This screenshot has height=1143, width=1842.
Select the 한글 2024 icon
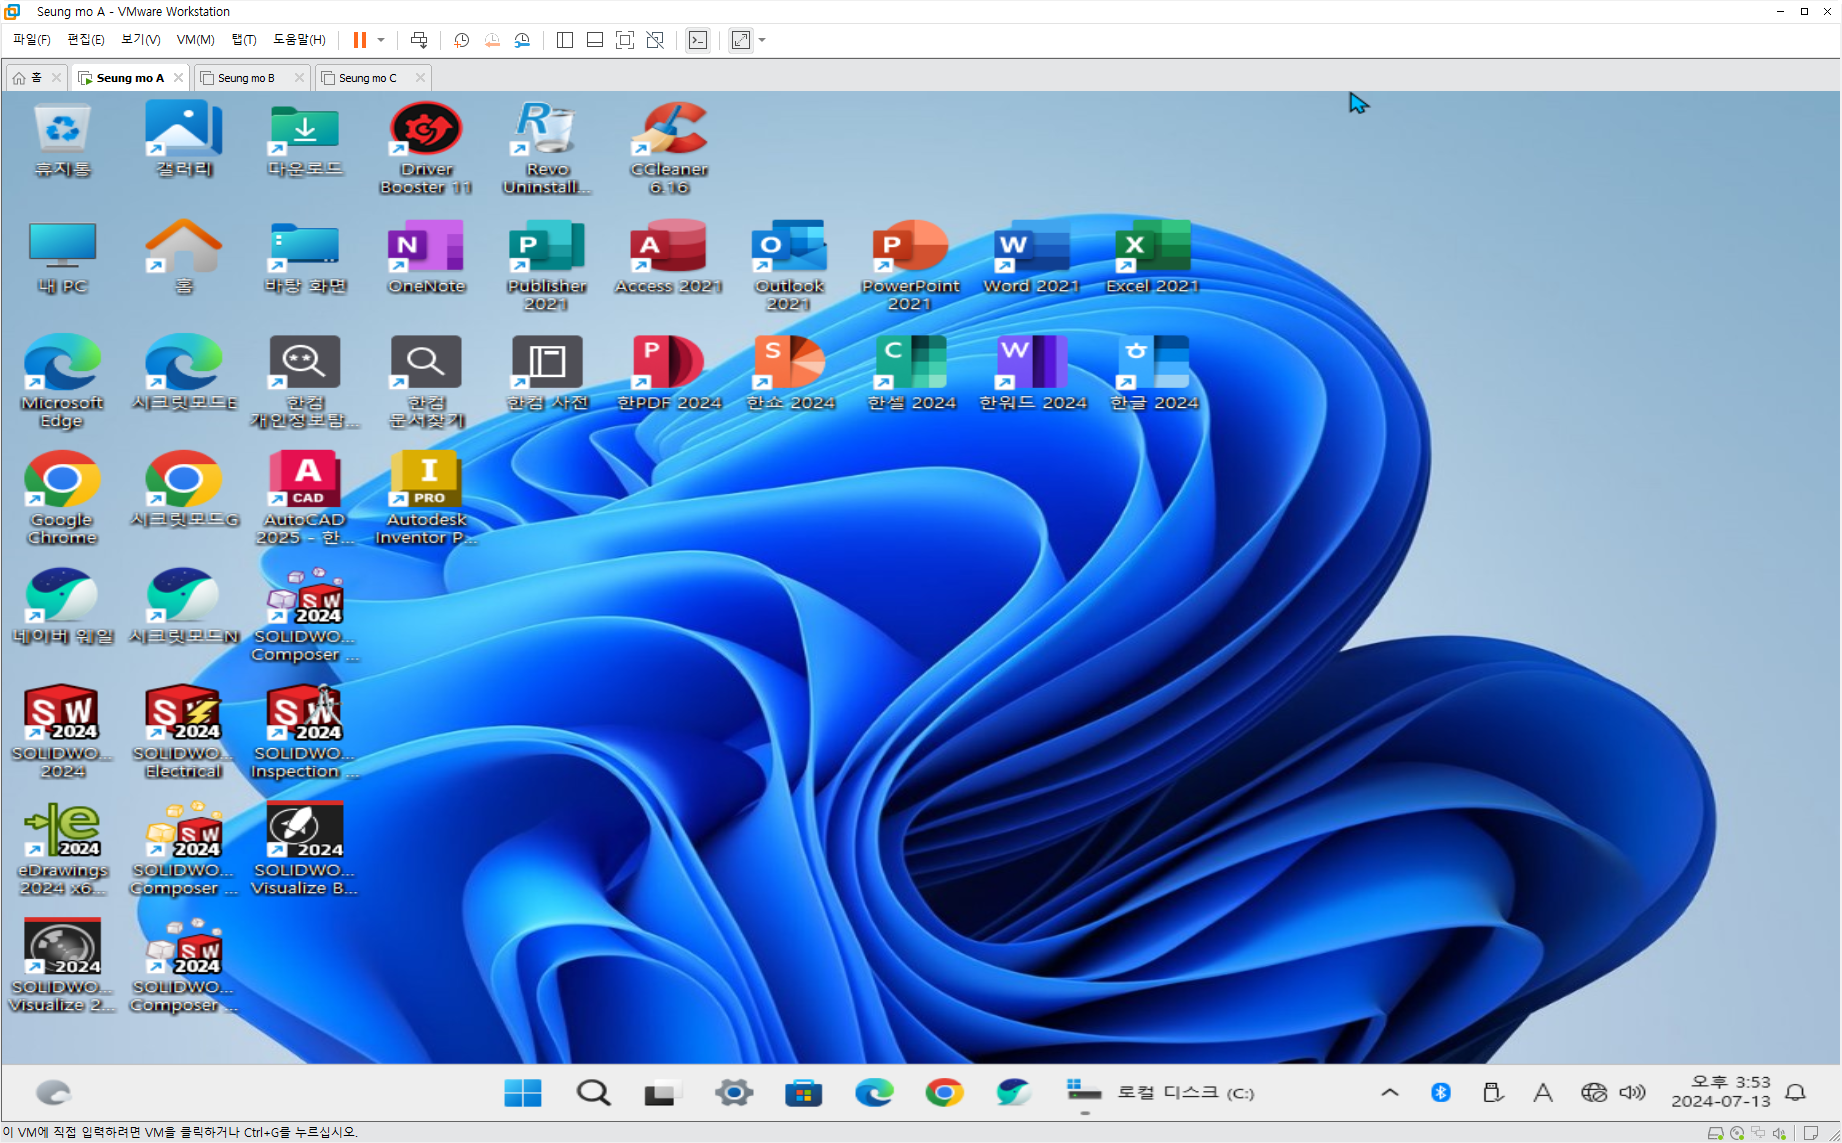click(1153, 375)
